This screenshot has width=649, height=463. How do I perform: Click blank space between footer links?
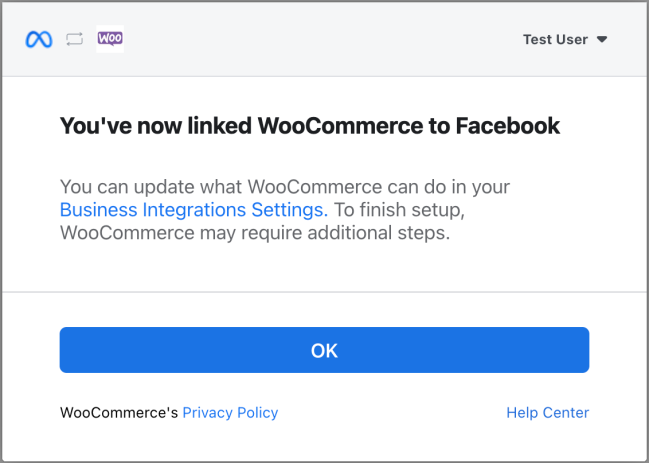point(390,413)
